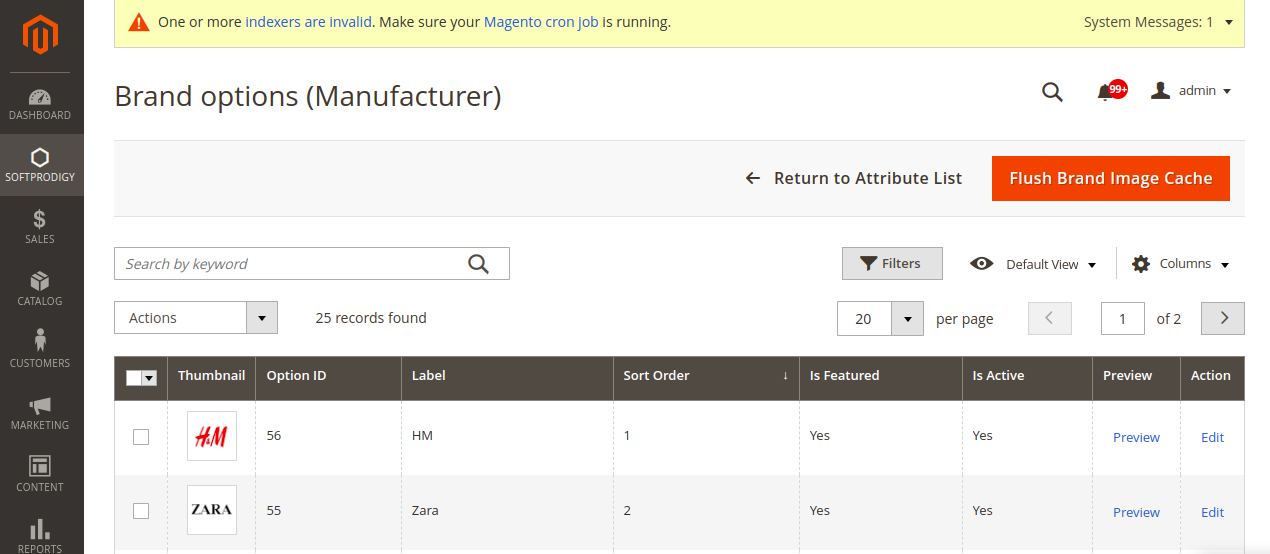Select the HM row checkbox
The image size is (1270, 554).
(141, 437)
